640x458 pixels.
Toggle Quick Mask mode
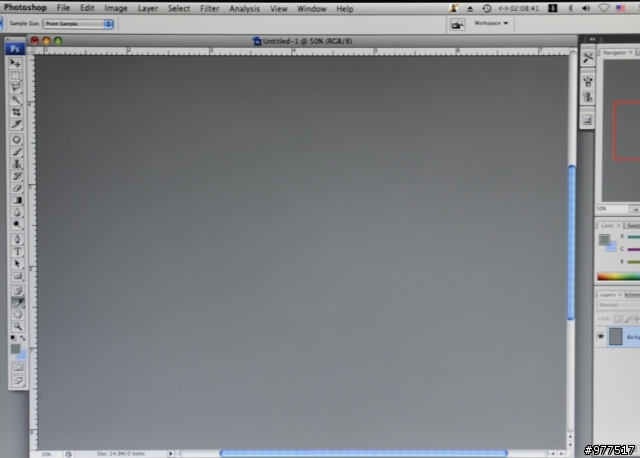[18, 367]
